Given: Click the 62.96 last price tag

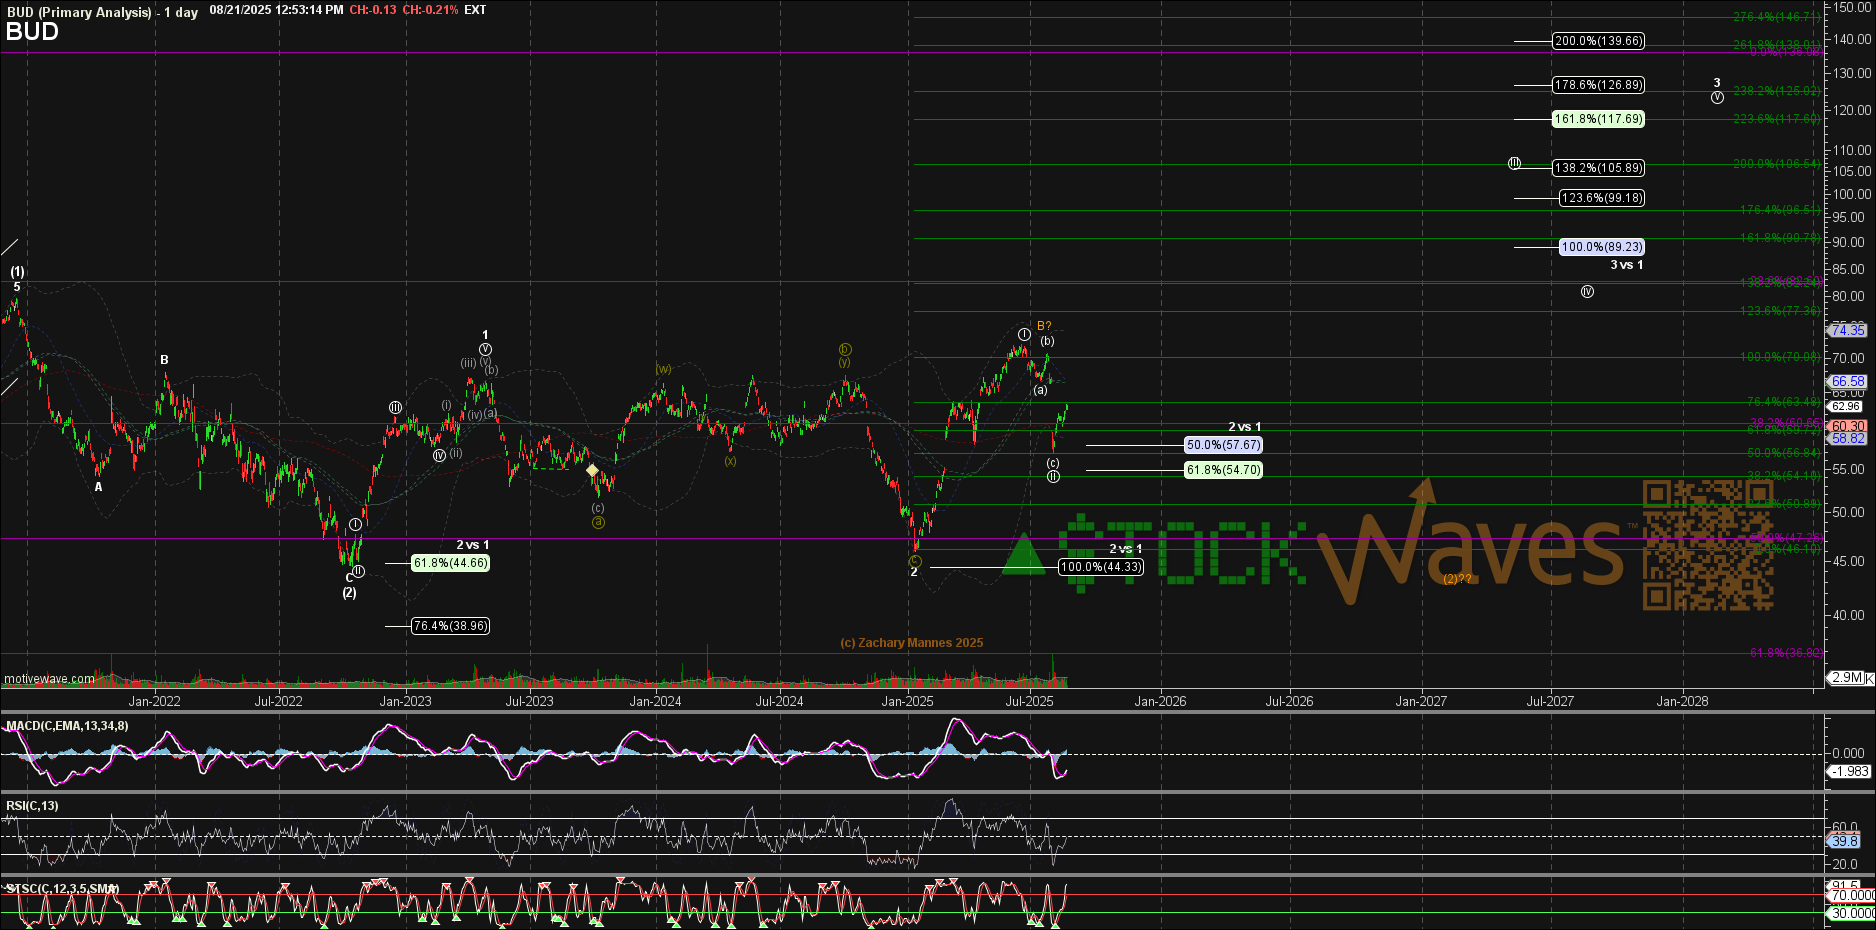Looking at the screenshot, I should (1846, 406).
